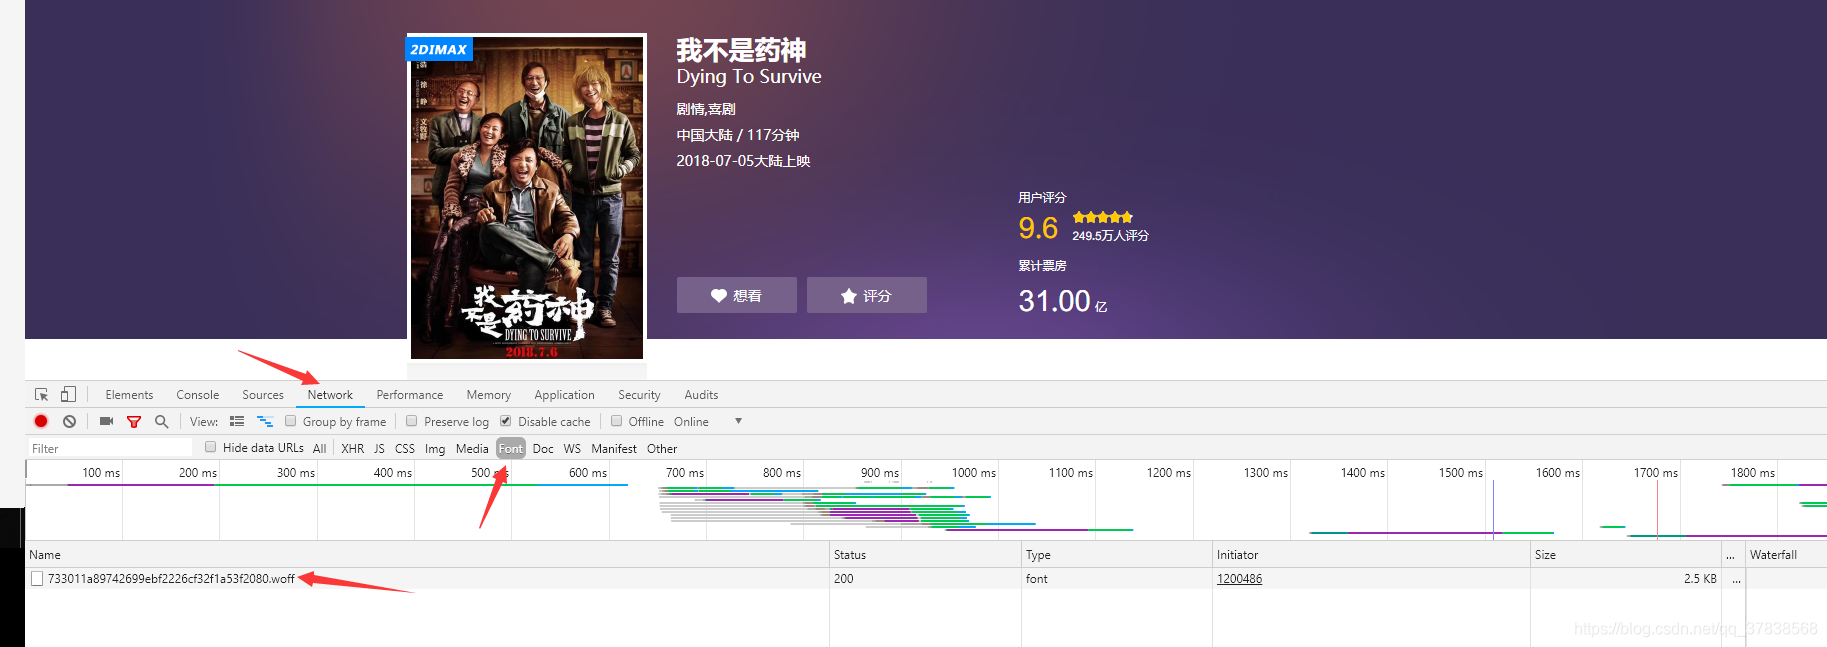Enable Preserve log checkbox
Screen dimensions: 1827x647
[411, 421]
